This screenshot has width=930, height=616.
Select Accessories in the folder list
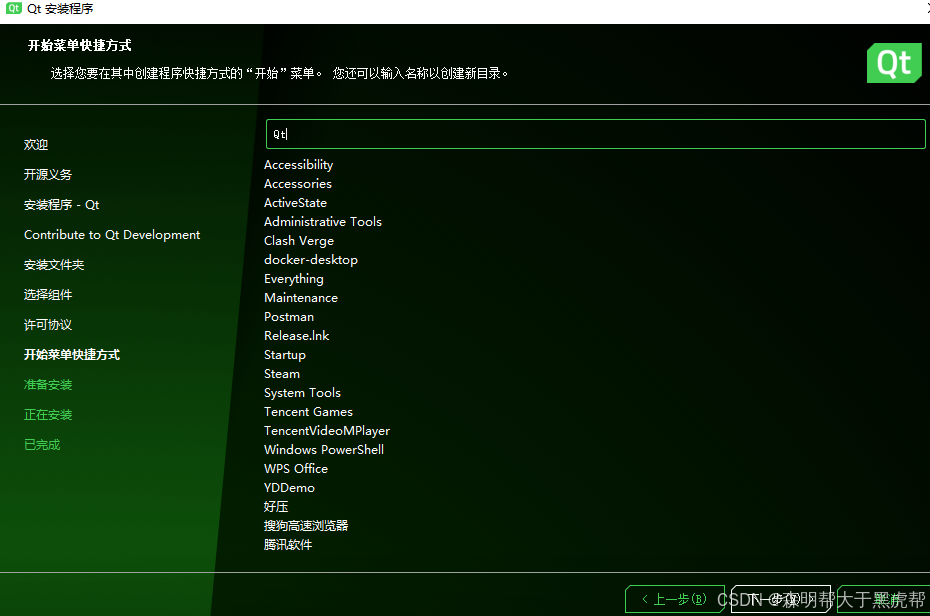298,184
